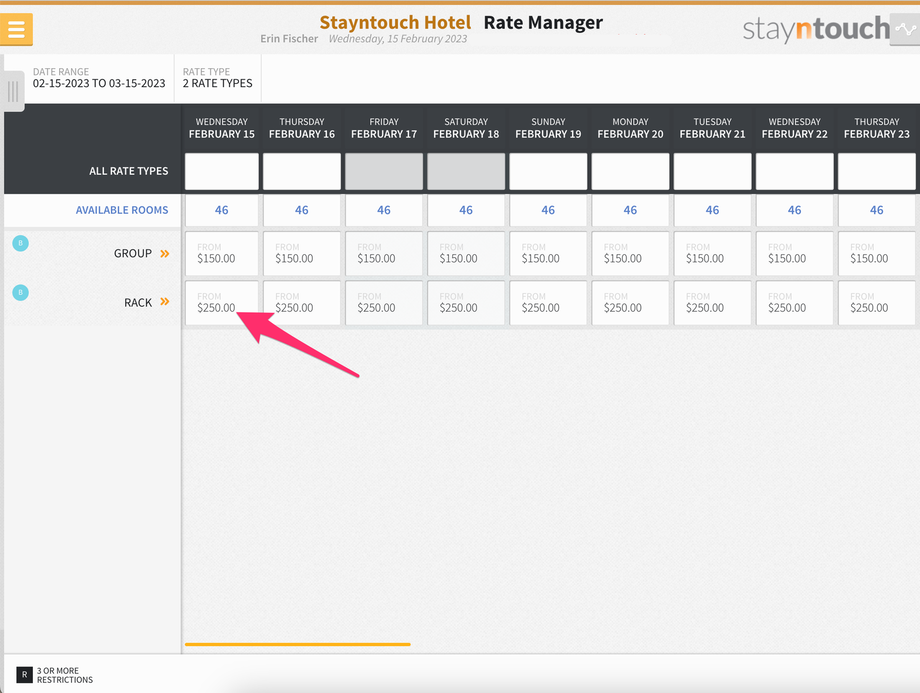Click the Monday February 20 column header
Viewport: 920px width, 693px height.
(x=630, y=128)
